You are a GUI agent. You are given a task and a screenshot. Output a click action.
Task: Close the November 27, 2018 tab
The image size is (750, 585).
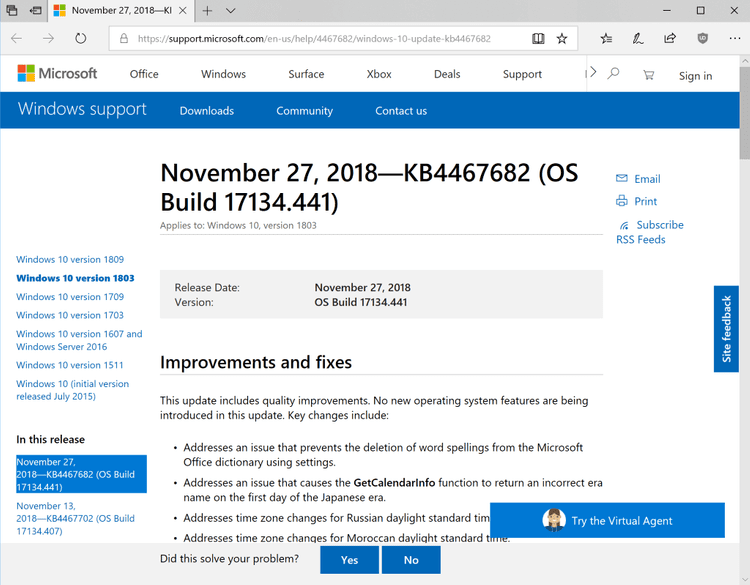click(x=183, y=11)
